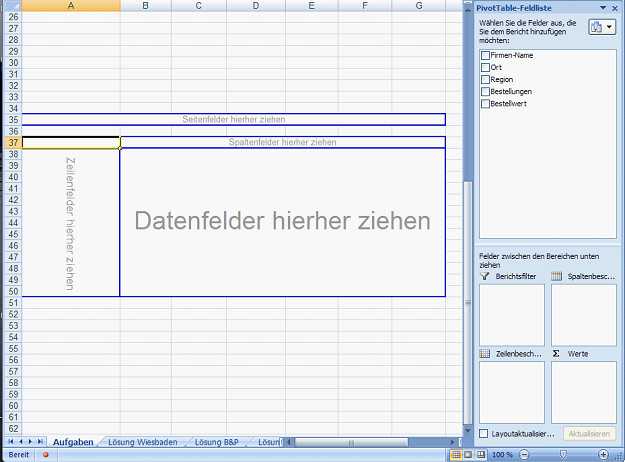The width and height of the screenshot is (625, 462).
Task: Jump to first sheet using navigation arrow
Action: (x=11, y=441)
